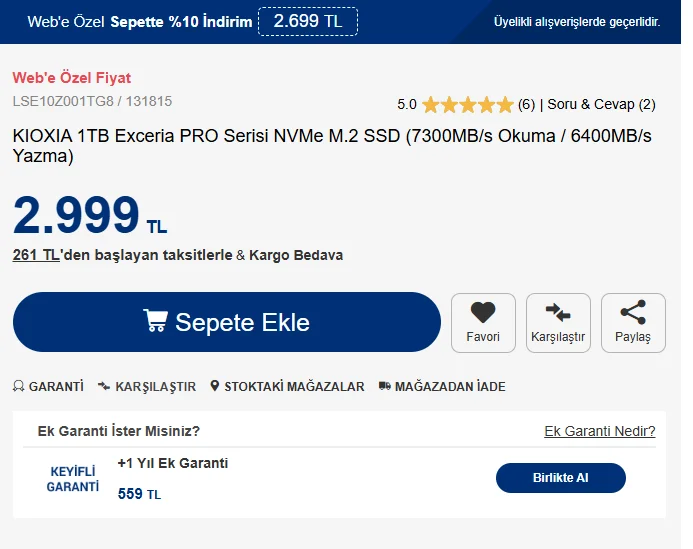Click the 2.699 TL cart discount price box

click(x=308, y=21)
